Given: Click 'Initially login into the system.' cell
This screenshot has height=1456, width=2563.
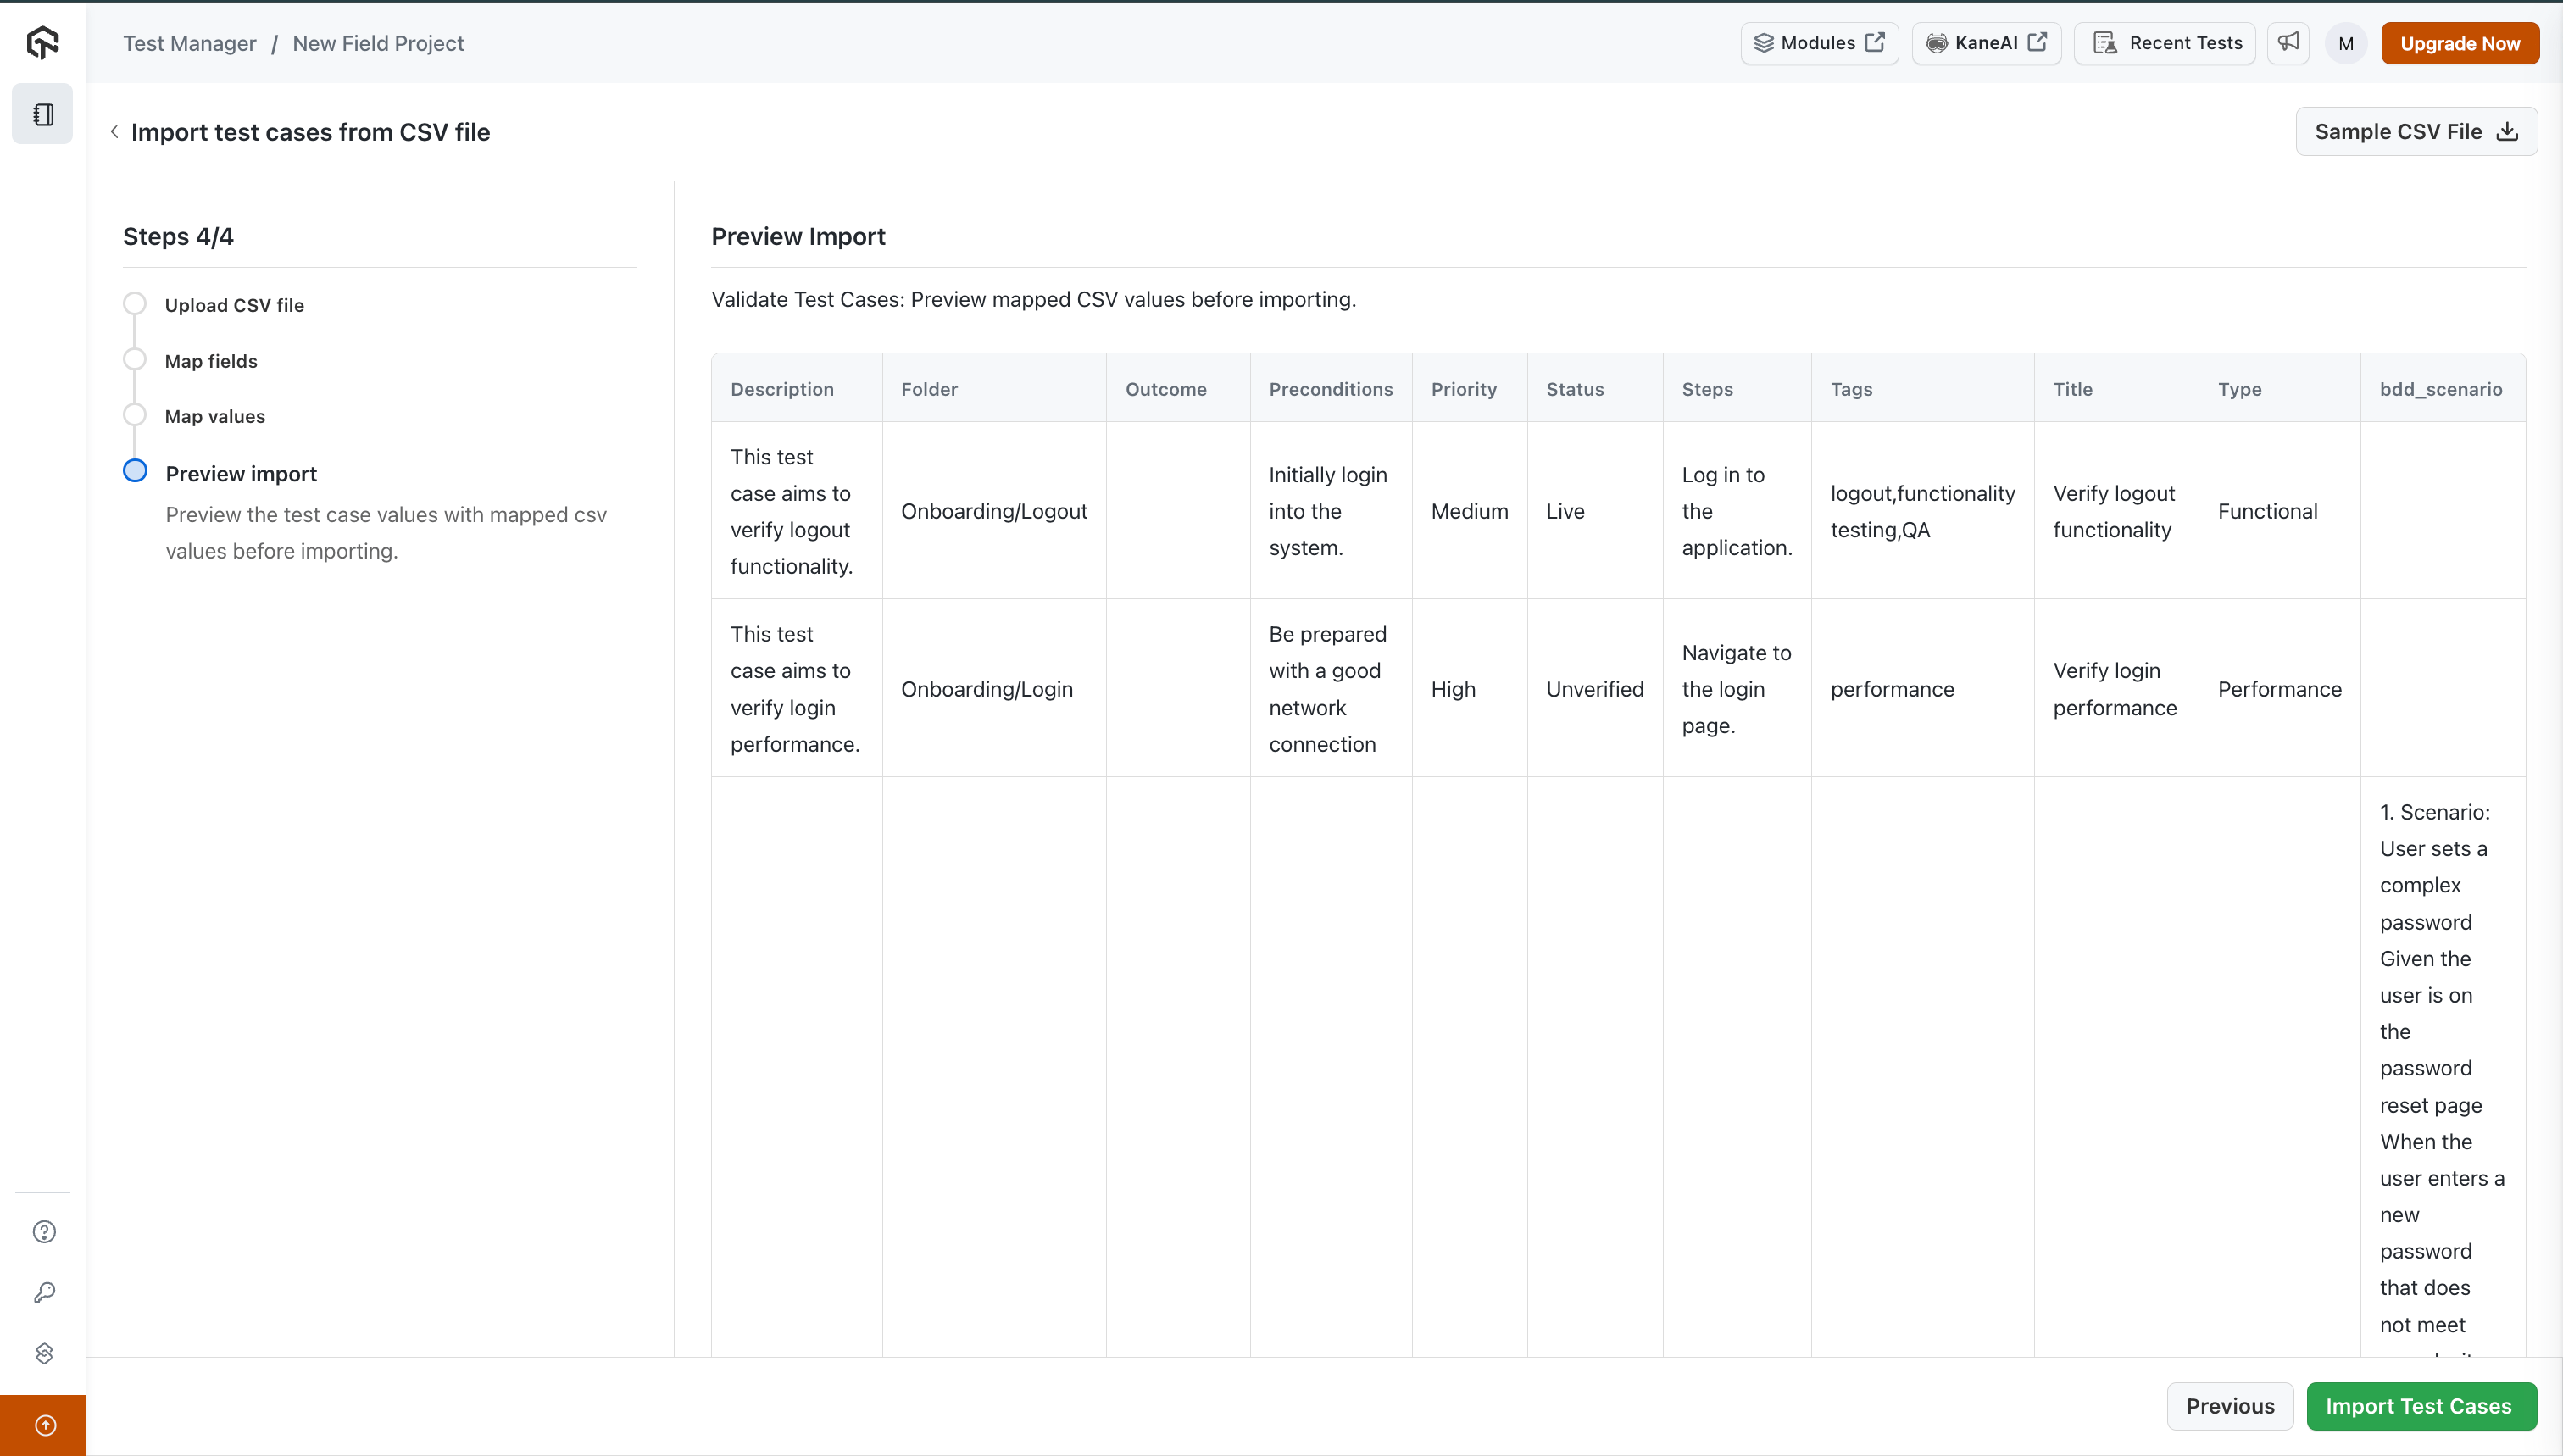Looking at the screenshot, I should pos(1330,511).
